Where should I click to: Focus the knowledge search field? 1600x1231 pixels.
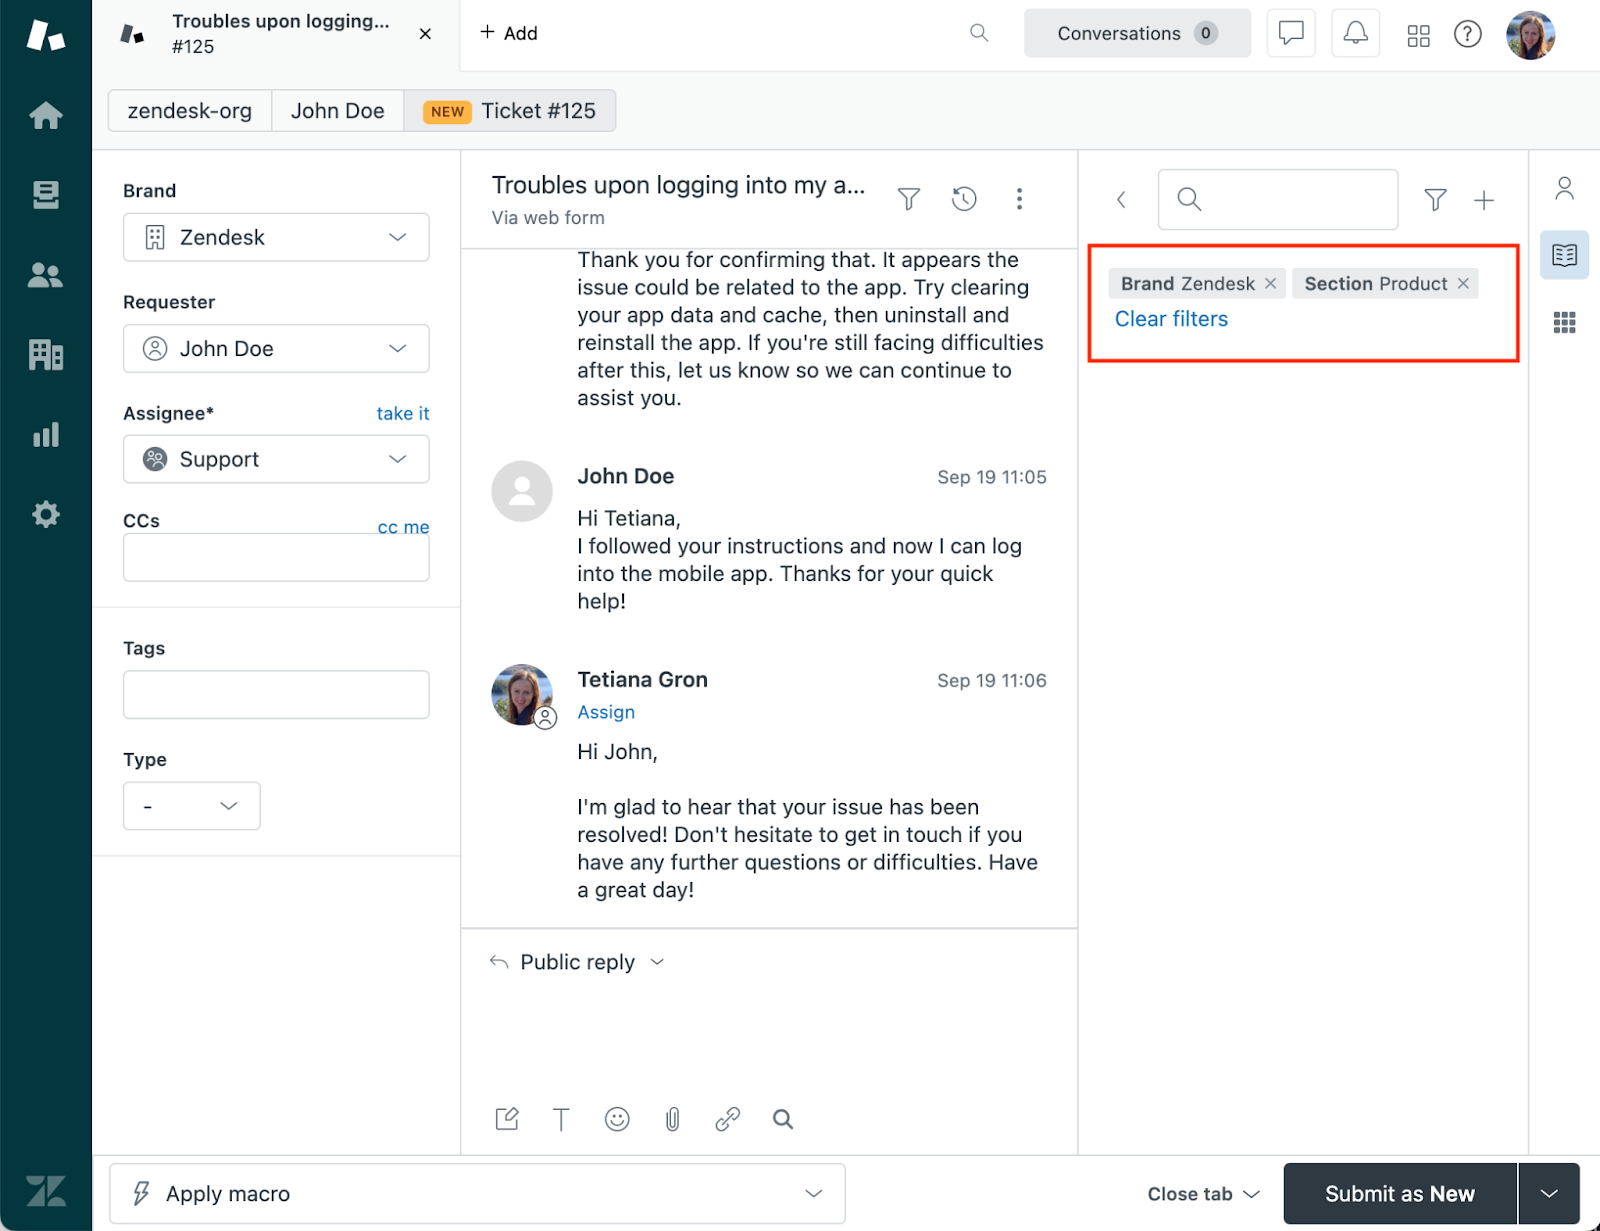(x=1278, y=200)
